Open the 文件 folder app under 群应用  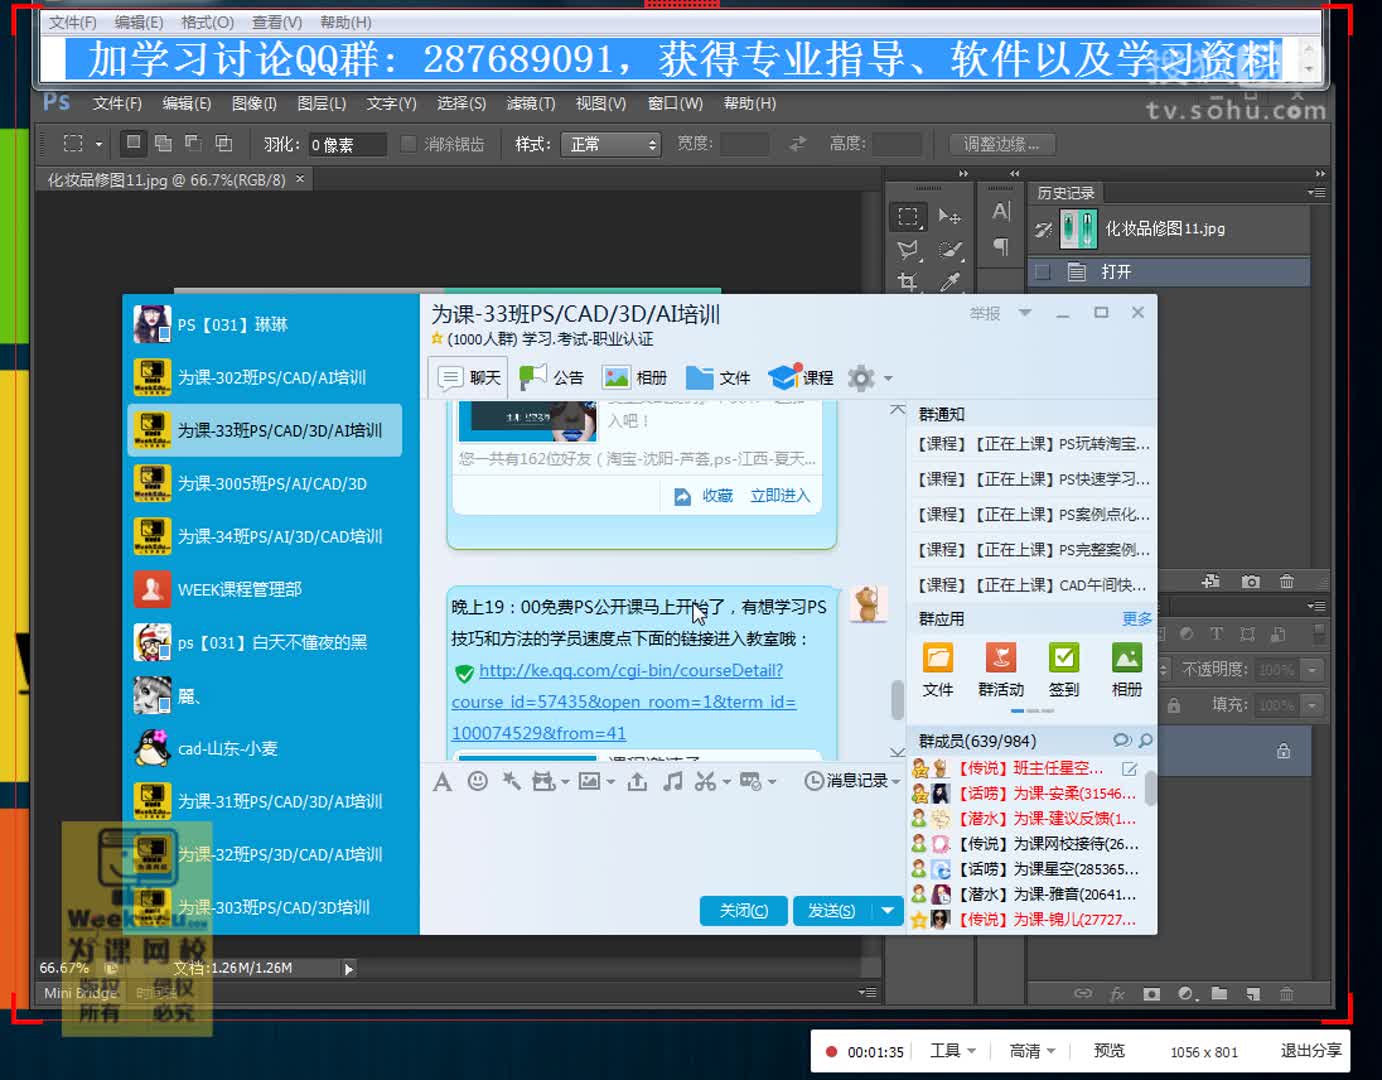(x=938, y=671)
